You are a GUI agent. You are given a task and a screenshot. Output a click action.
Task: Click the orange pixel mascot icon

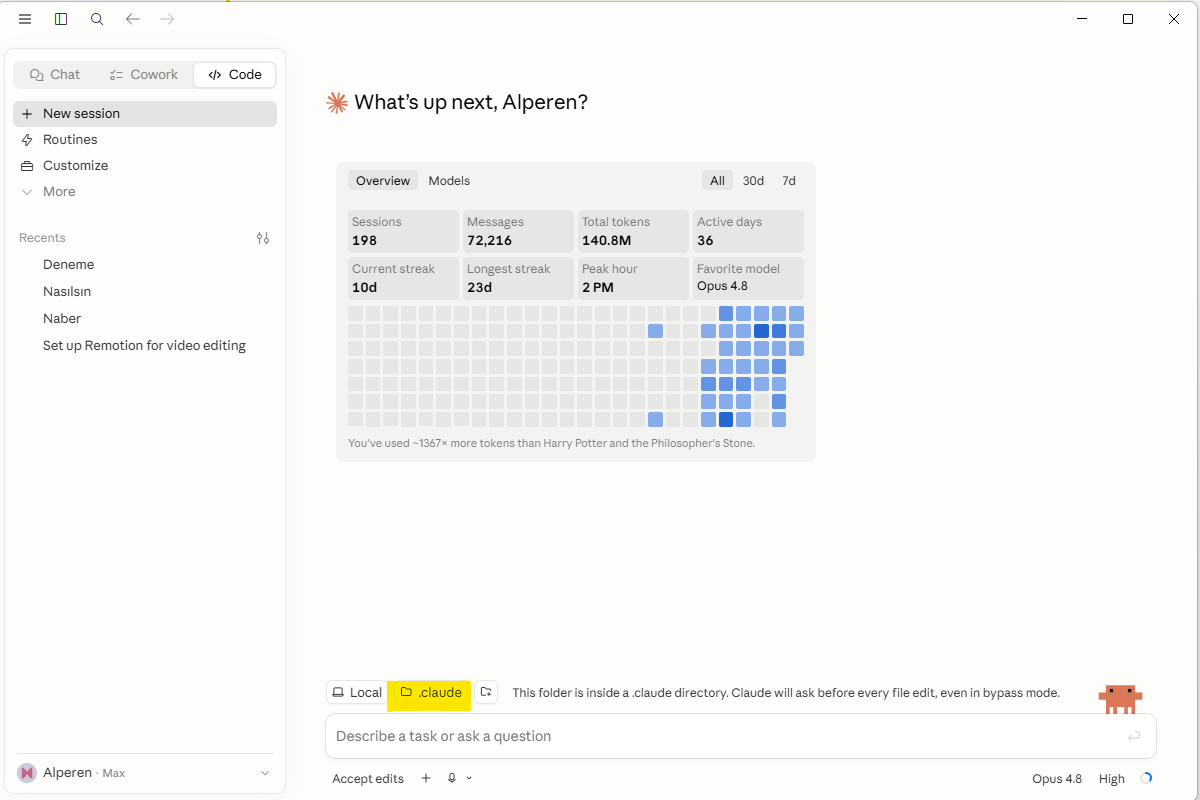(1120, 698)
